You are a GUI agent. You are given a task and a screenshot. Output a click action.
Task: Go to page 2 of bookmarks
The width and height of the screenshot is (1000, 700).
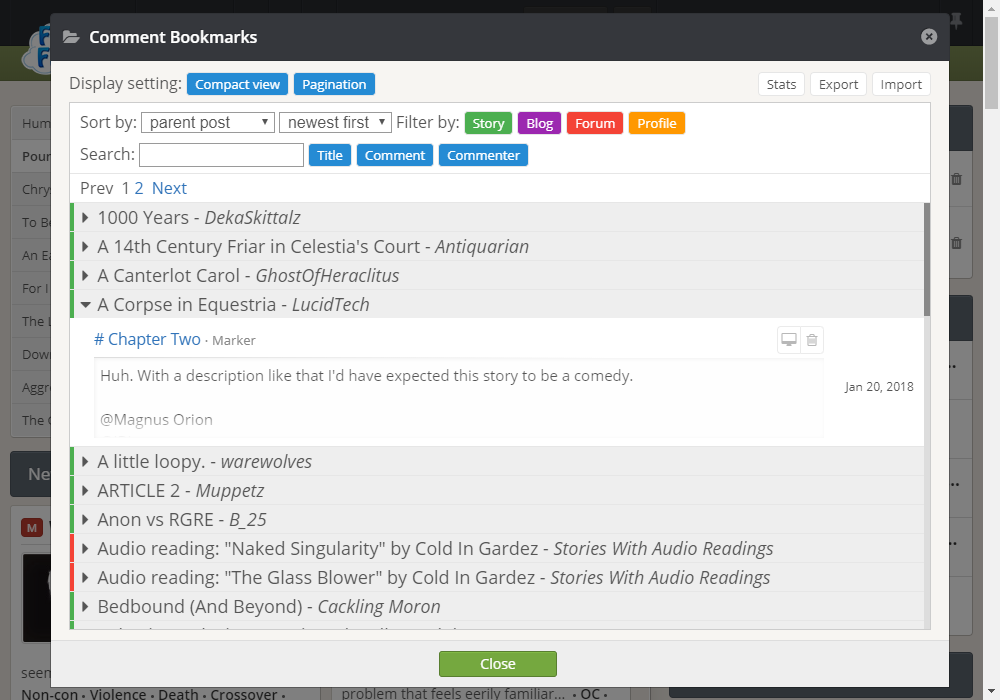pyautogui.click(x=138, y=188)
